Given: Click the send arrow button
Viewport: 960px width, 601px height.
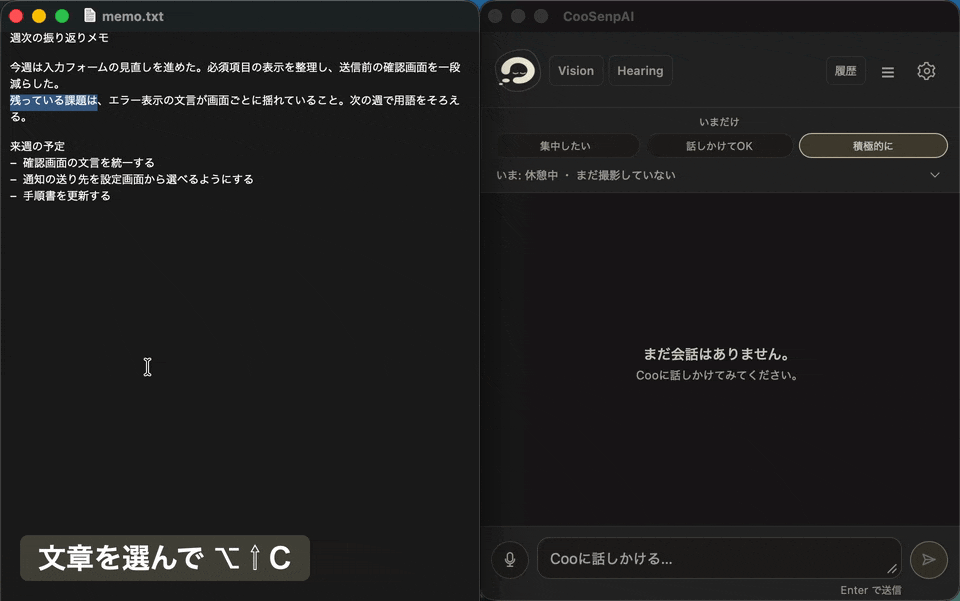Looking at the screenshot, I should click(929, 559).
